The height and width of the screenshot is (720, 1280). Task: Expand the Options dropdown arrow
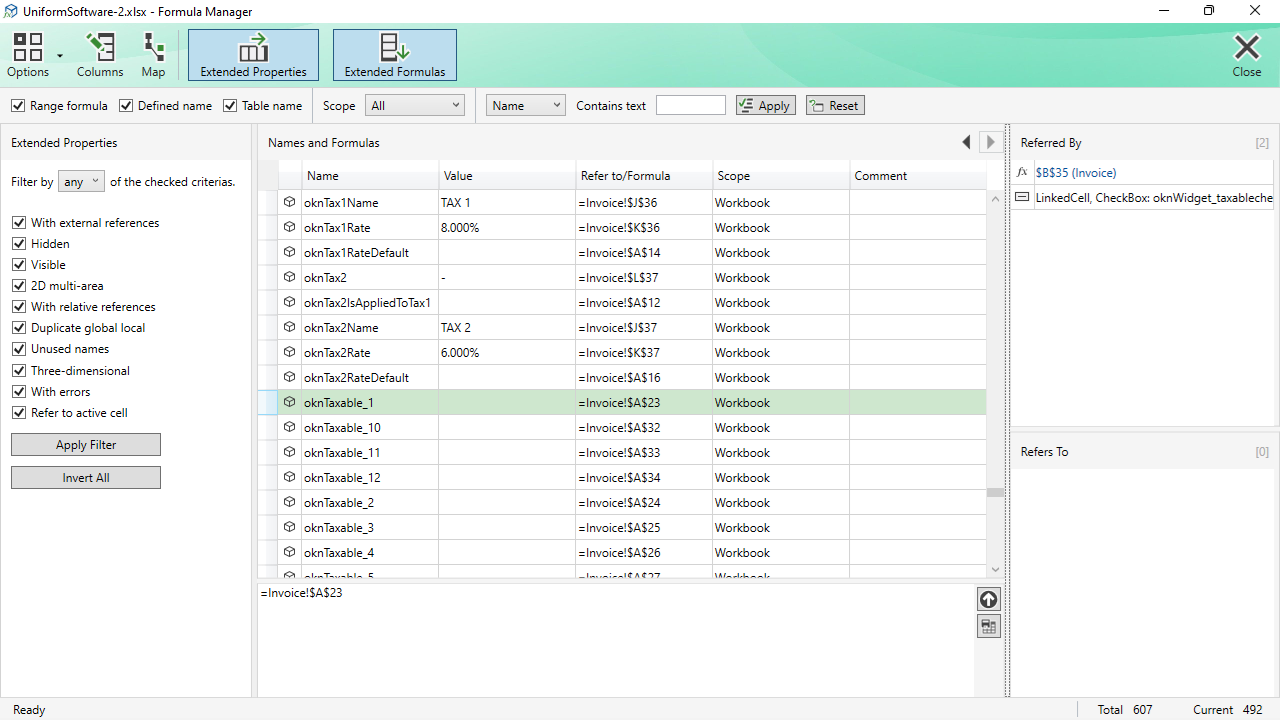click(x=60, y=56)
